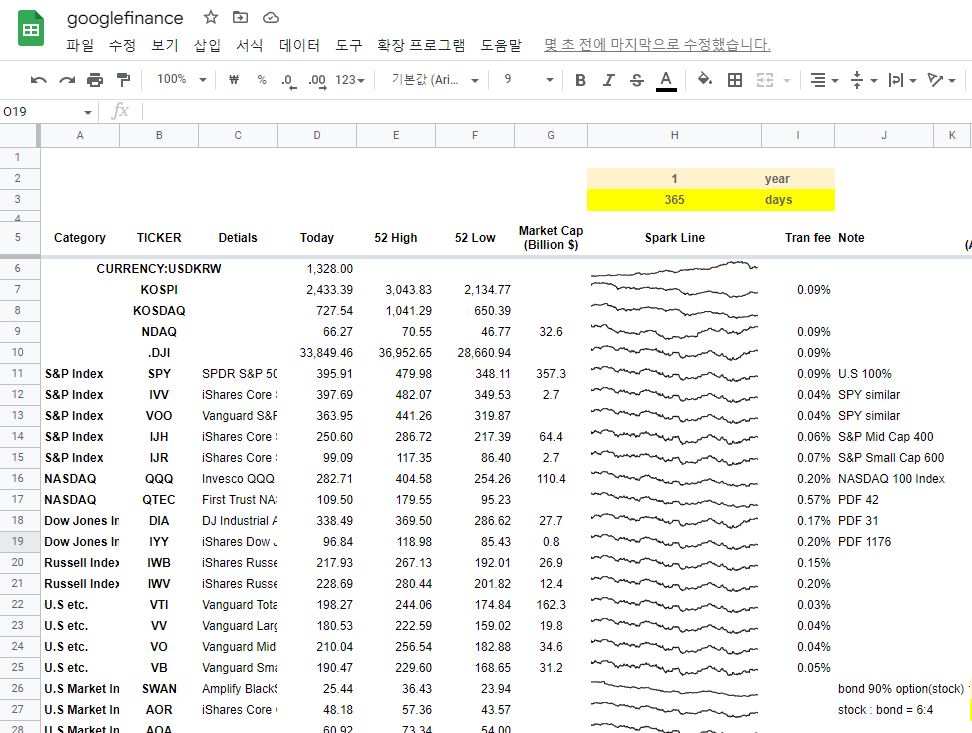Expand merge cells options arrow
The image size is (972, 733).
[x=787, y=81]
